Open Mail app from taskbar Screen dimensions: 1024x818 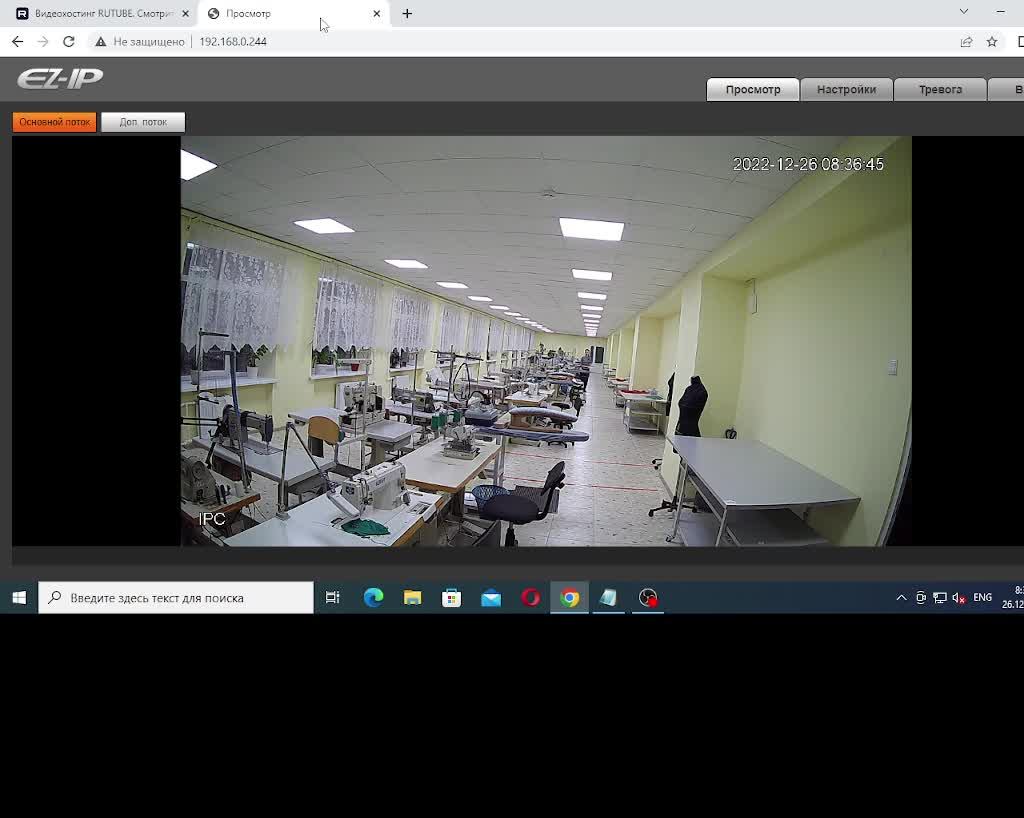(x=490, y=597)
